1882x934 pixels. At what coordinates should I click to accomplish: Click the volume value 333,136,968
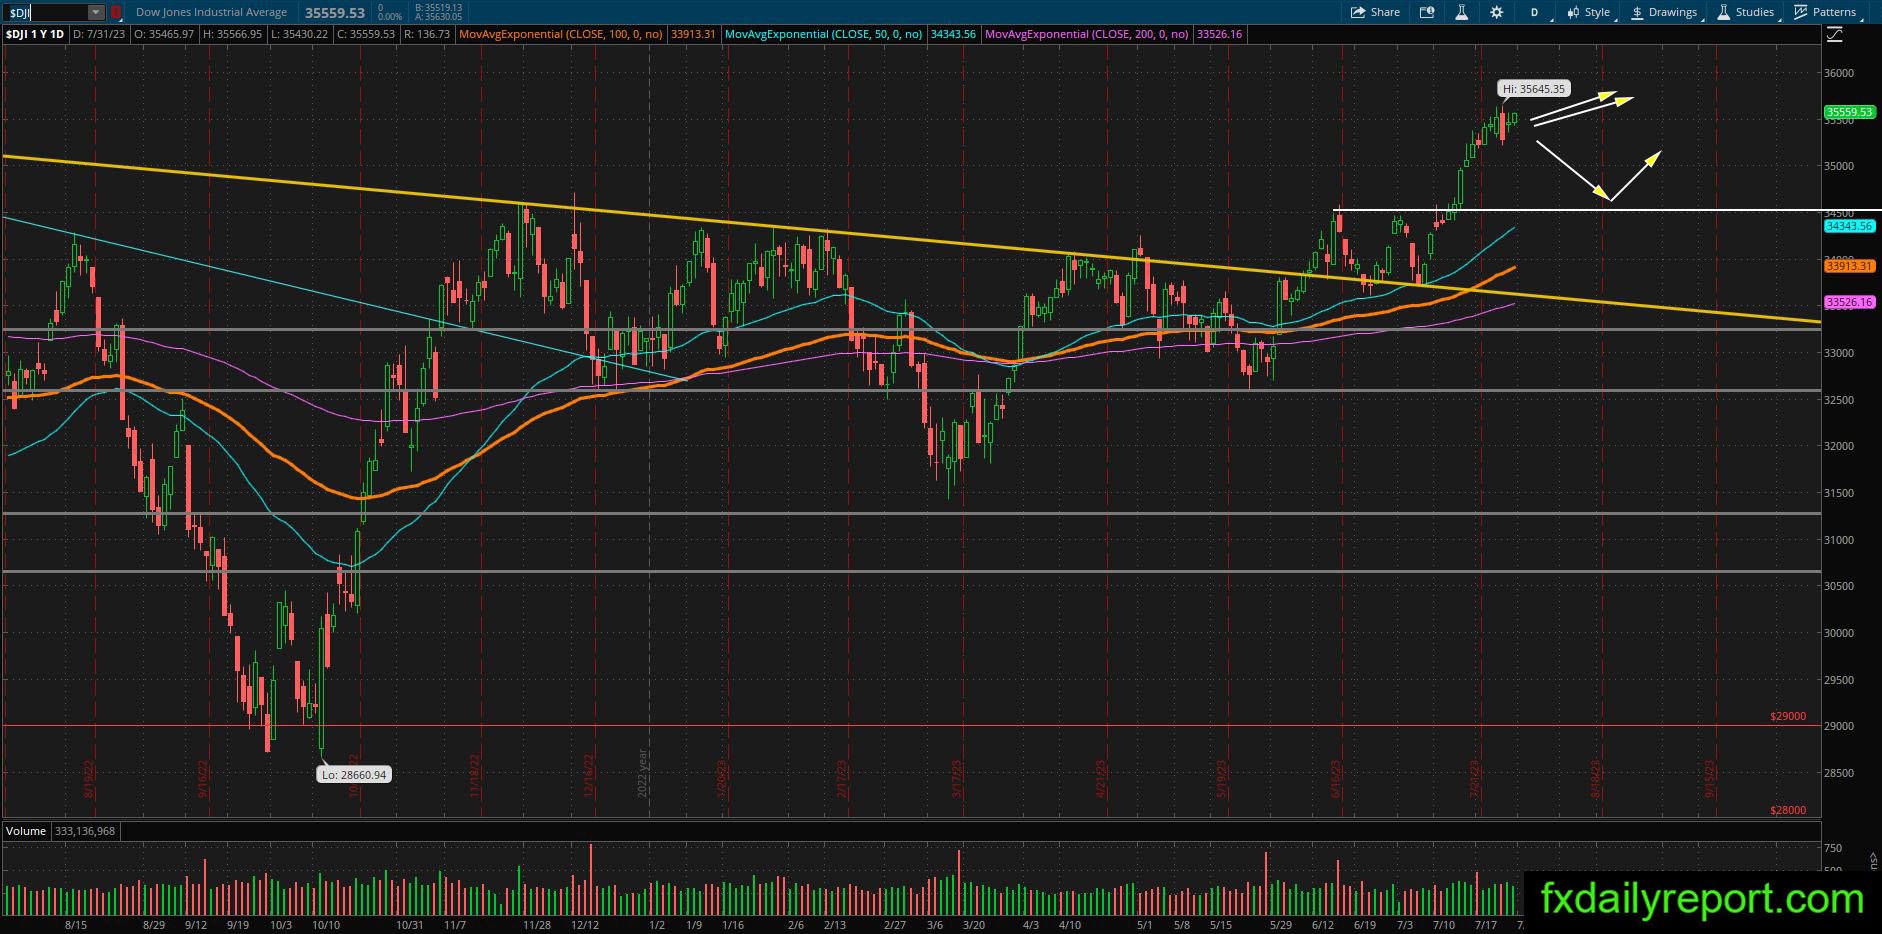pos(85,831)
